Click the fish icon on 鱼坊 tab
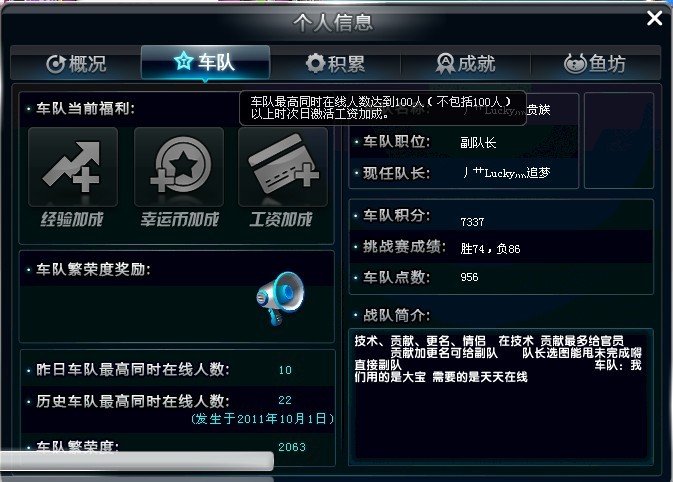The image size is (673, 482). click(575, 64)
